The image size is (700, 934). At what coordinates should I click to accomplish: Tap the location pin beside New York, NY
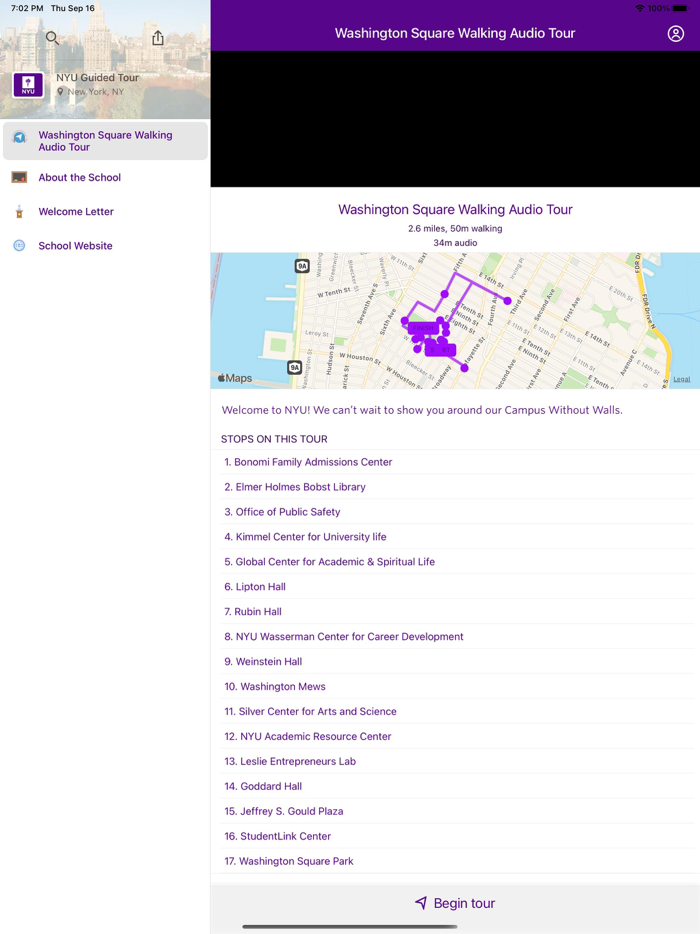pyautogui.click(x=60, y=92)
